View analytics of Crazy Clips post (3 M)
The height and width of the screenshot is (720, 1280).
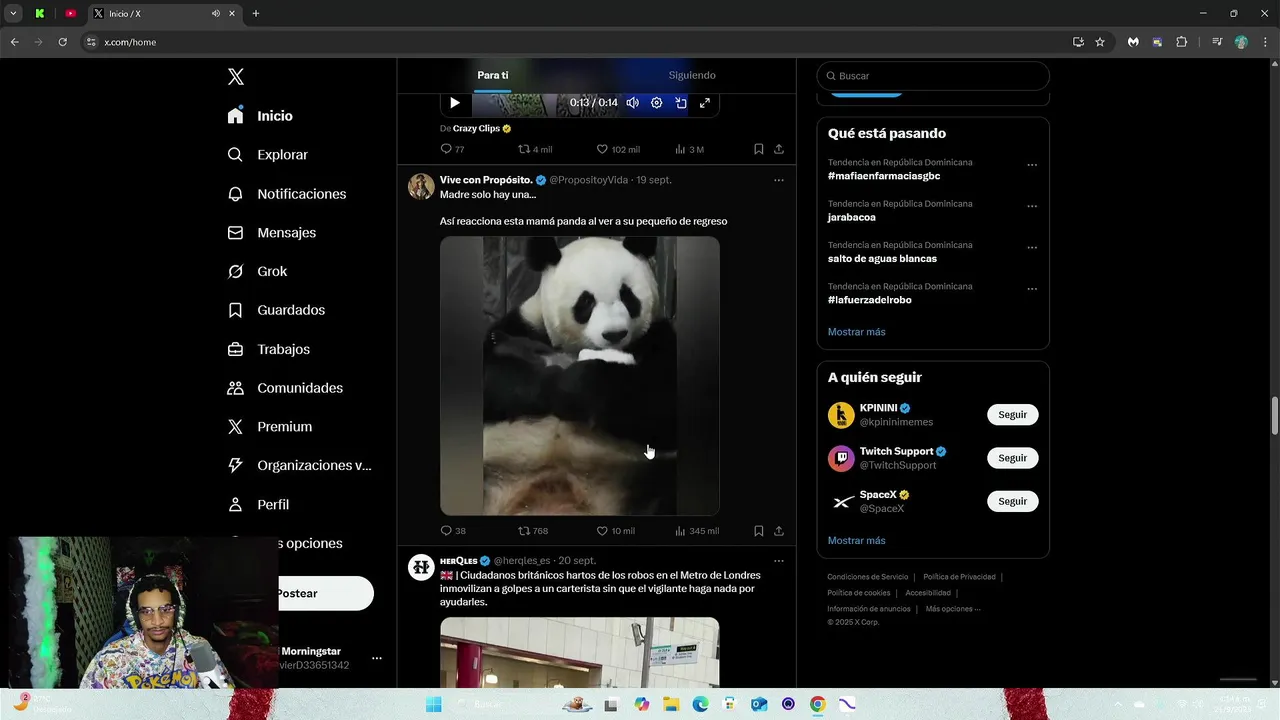point(689,149)
